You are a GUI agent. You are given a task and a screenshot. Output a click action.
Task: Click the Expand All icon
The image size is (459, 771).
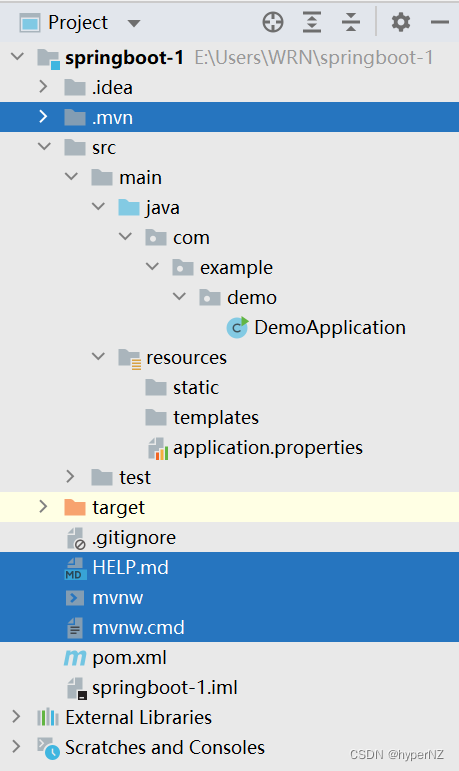pyautogui.click(x=312, y=22)
